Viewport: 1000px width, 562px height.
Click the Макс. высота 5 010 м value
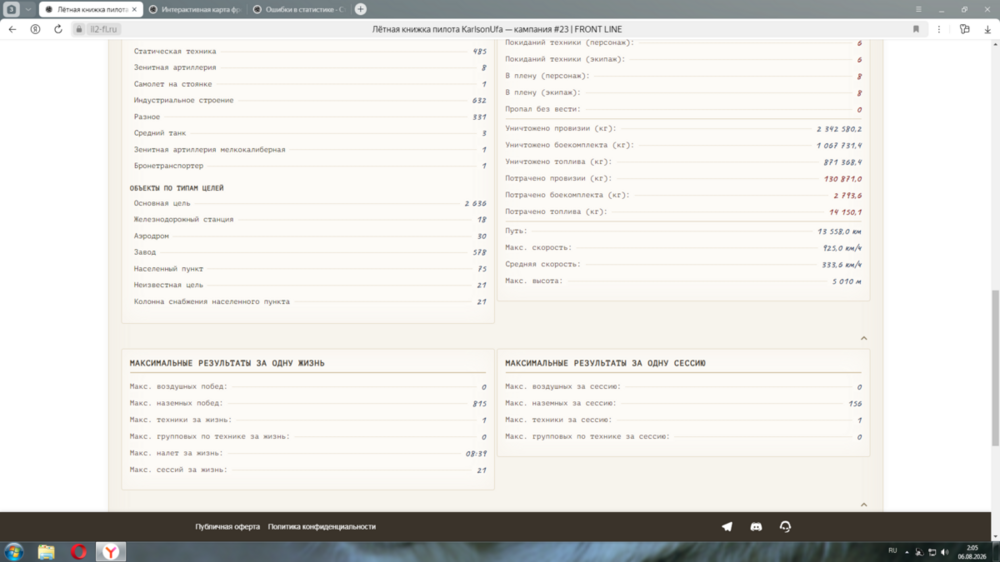(847, 281)
